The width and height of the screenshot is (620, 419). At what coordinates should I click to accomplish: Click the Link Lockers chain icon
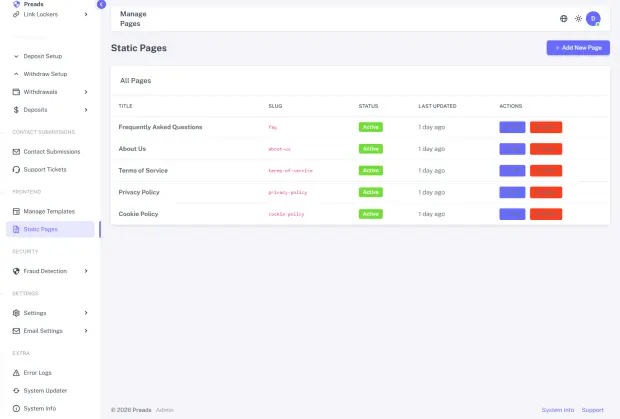tap(16, 15)
